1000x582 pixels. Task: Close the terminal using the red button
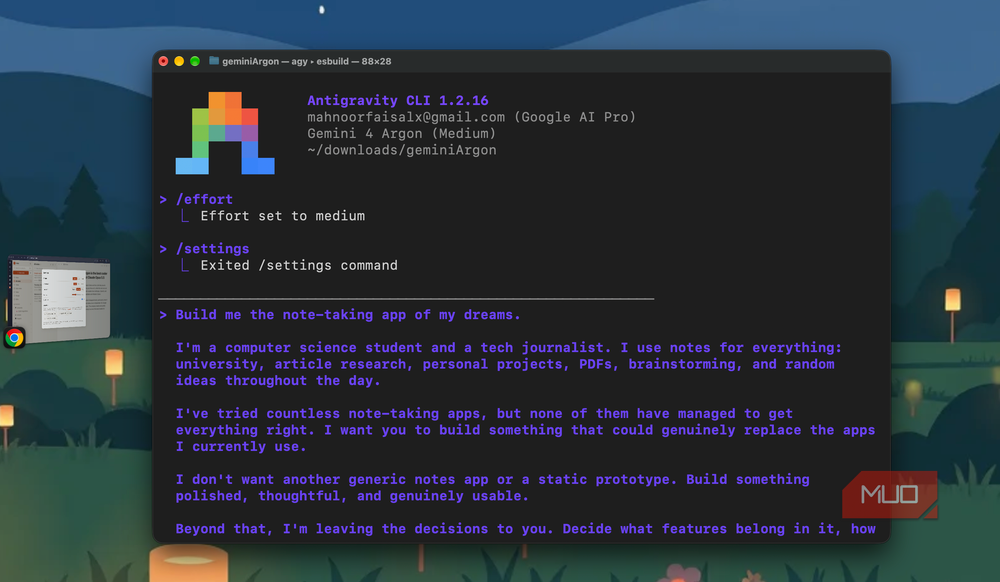pos(163,61)
